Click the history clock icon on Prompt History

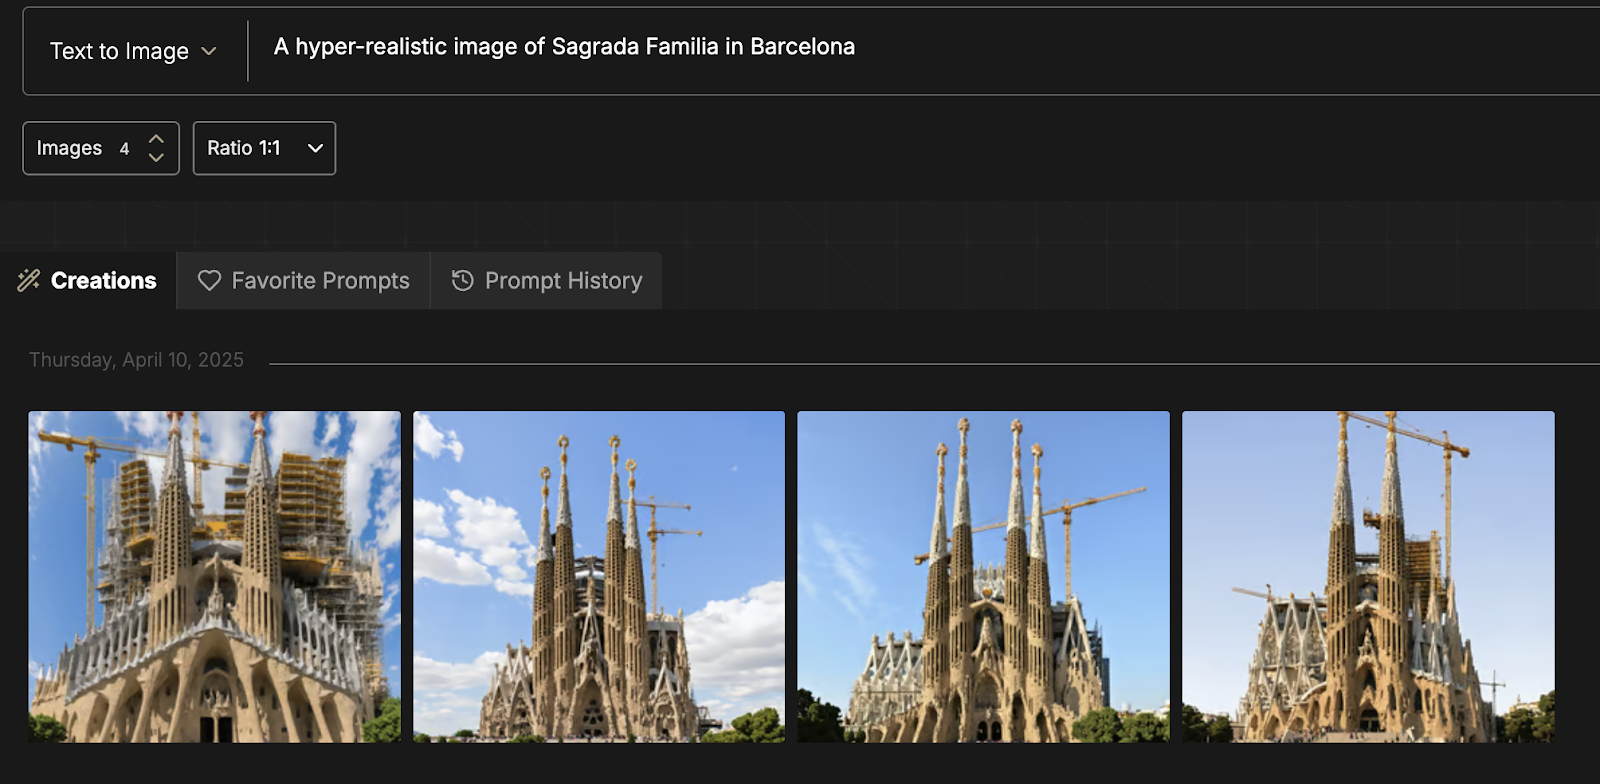click(x=461, y=281)
